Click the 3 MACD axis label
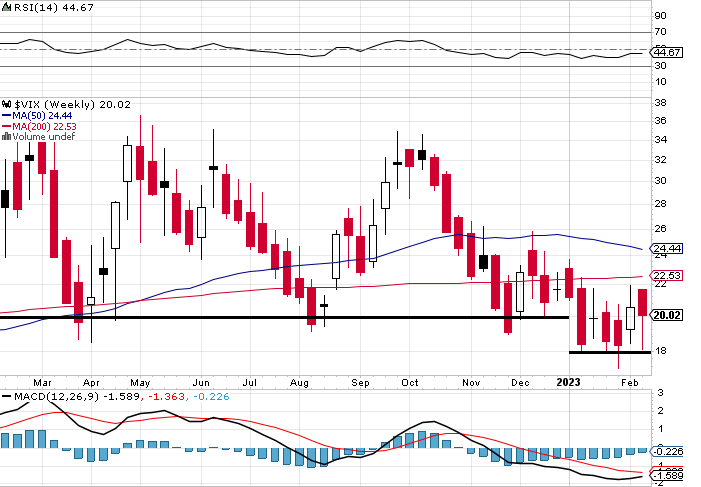701x487 pixels. [x=660, y=393]
